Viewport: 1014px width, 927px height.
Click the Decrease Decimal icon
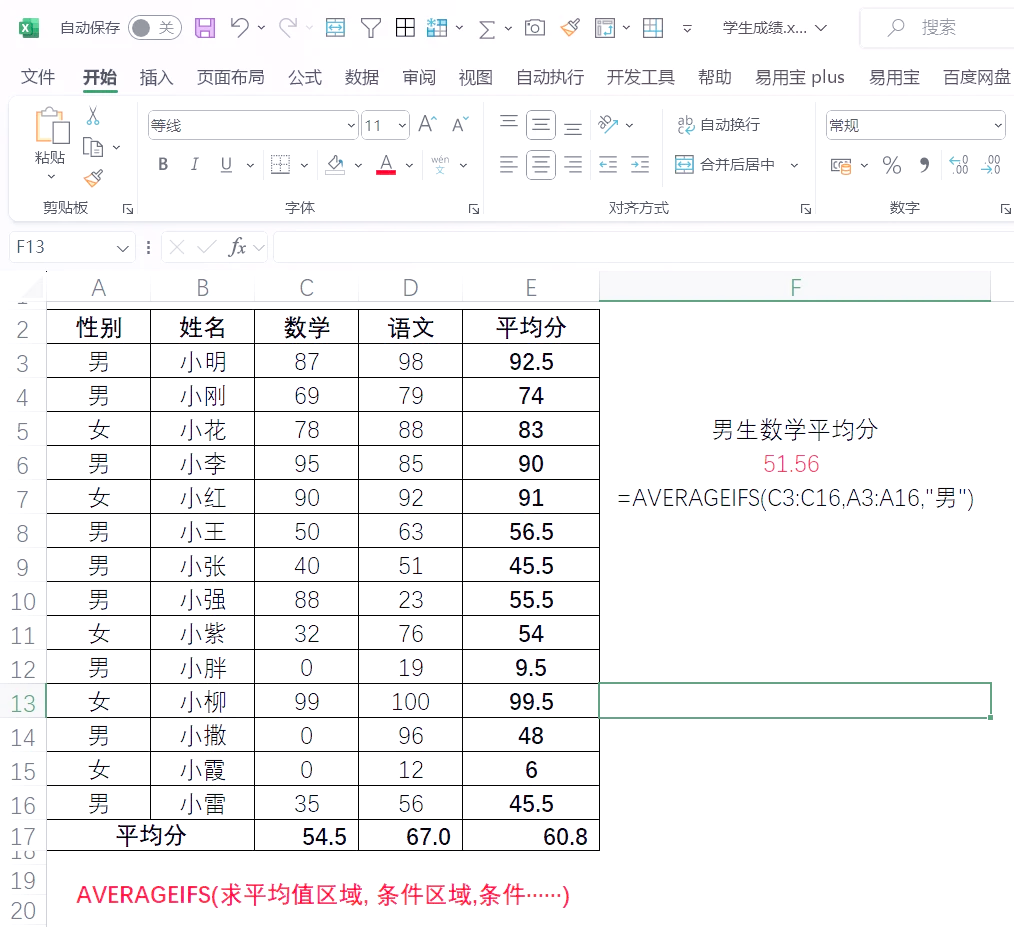pos(991,165)
